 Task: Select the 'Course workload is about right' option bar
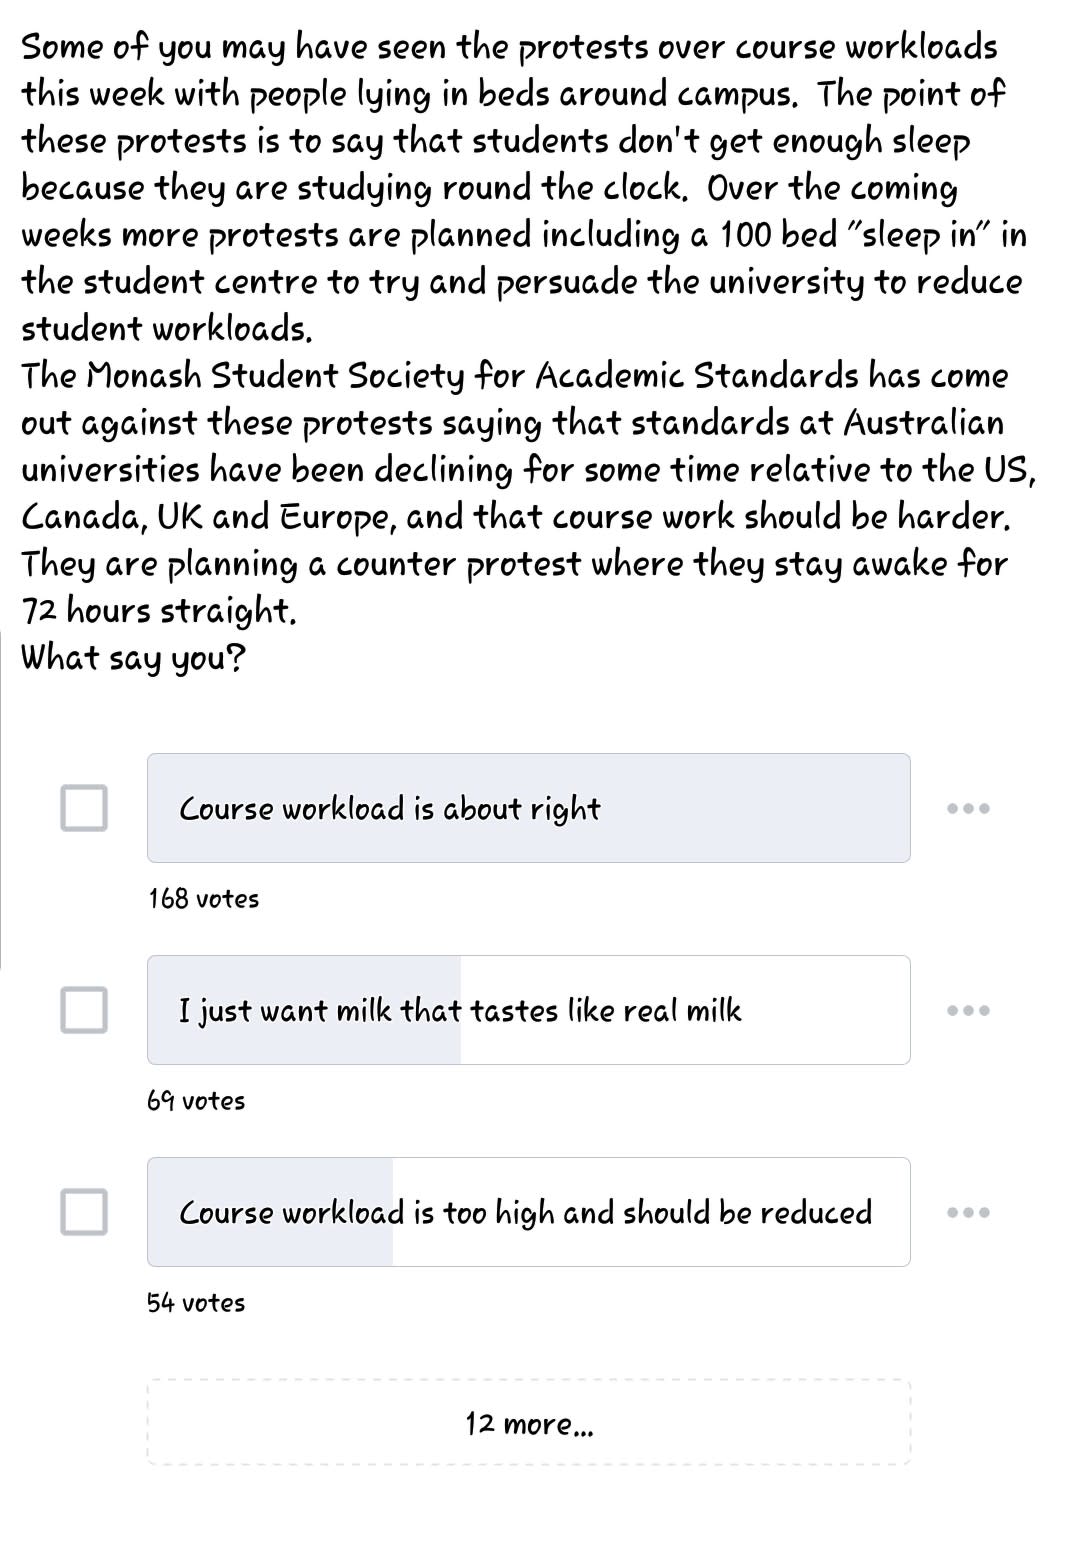529,808
